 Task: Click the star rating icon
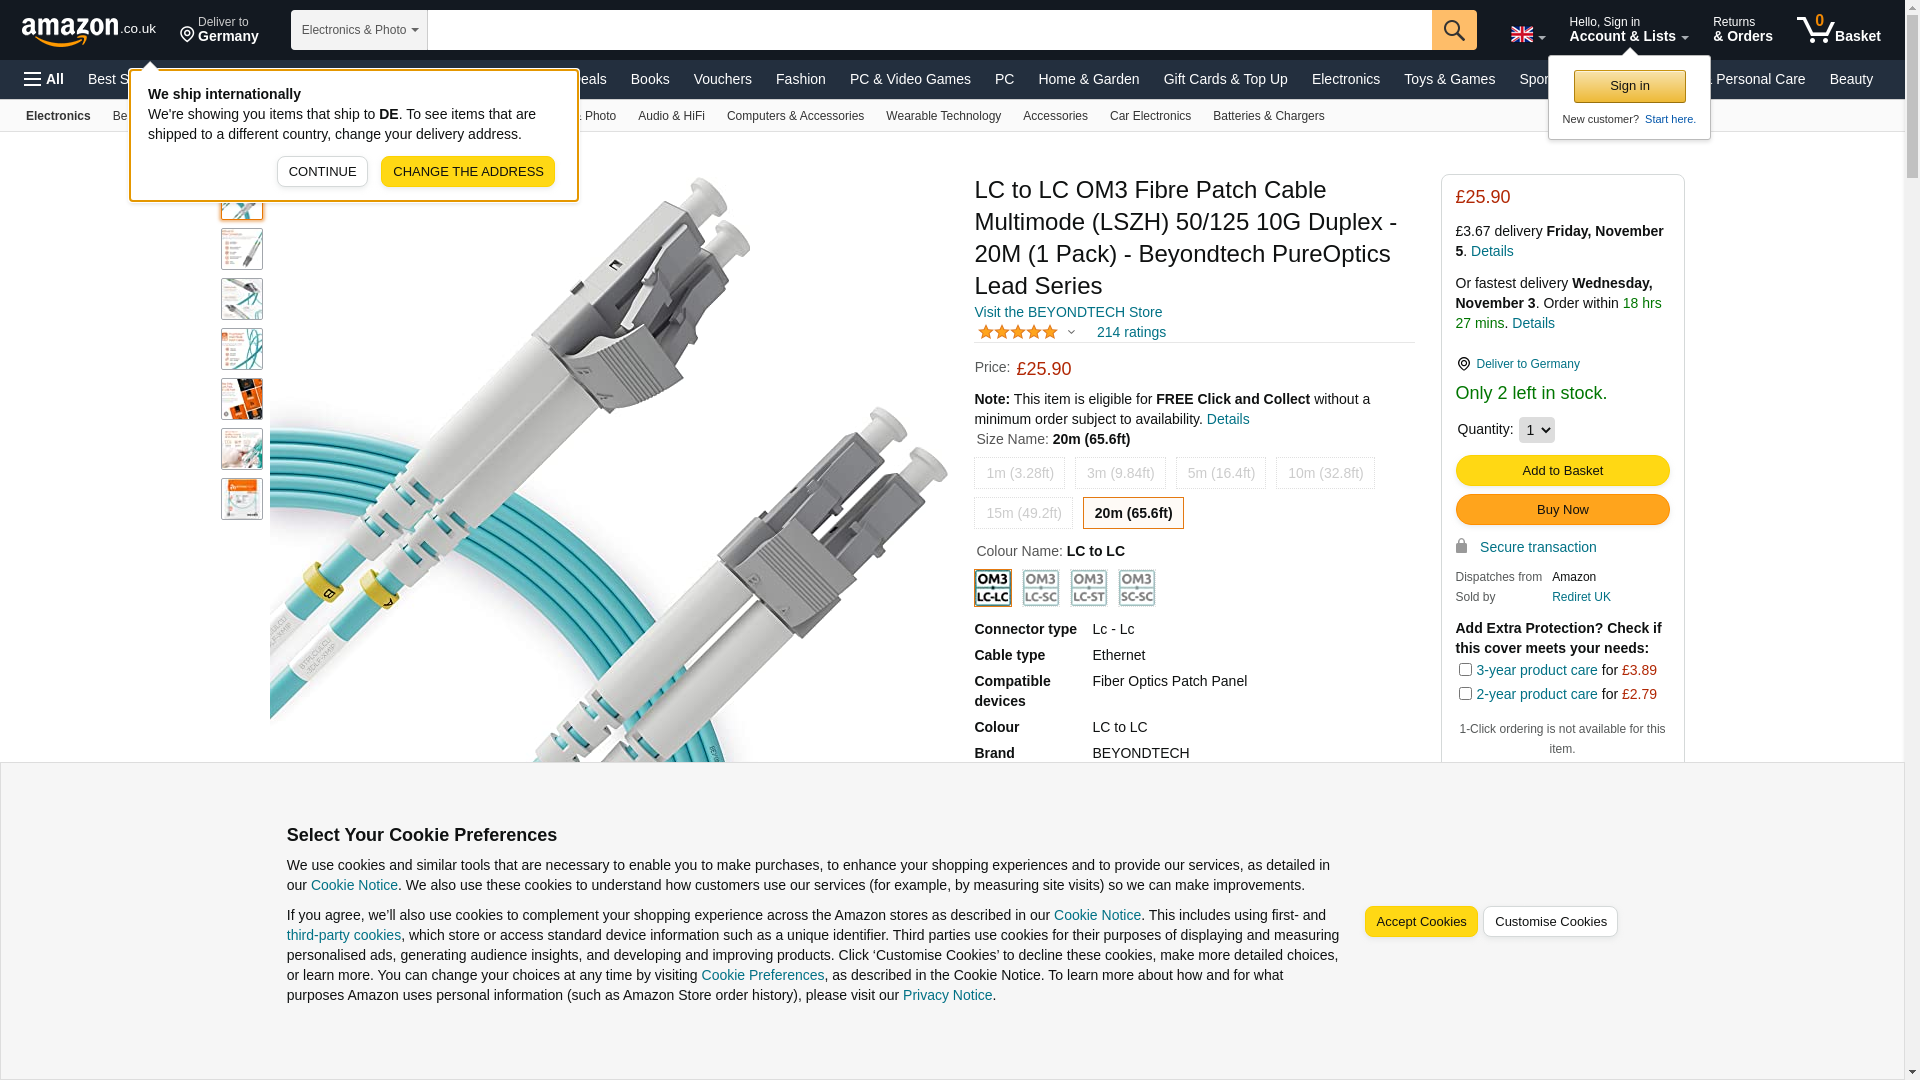[1017, 332]
